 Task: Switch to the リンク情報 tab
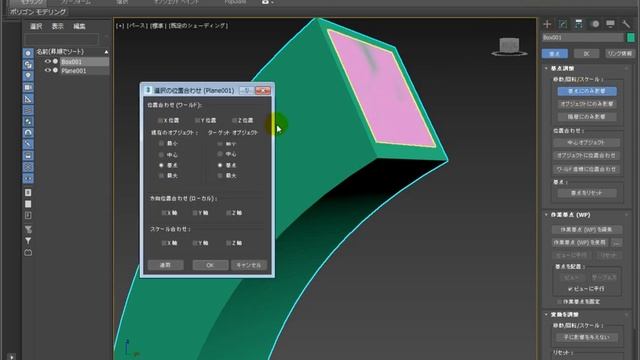pyautogui.click(x=620, y=53)
